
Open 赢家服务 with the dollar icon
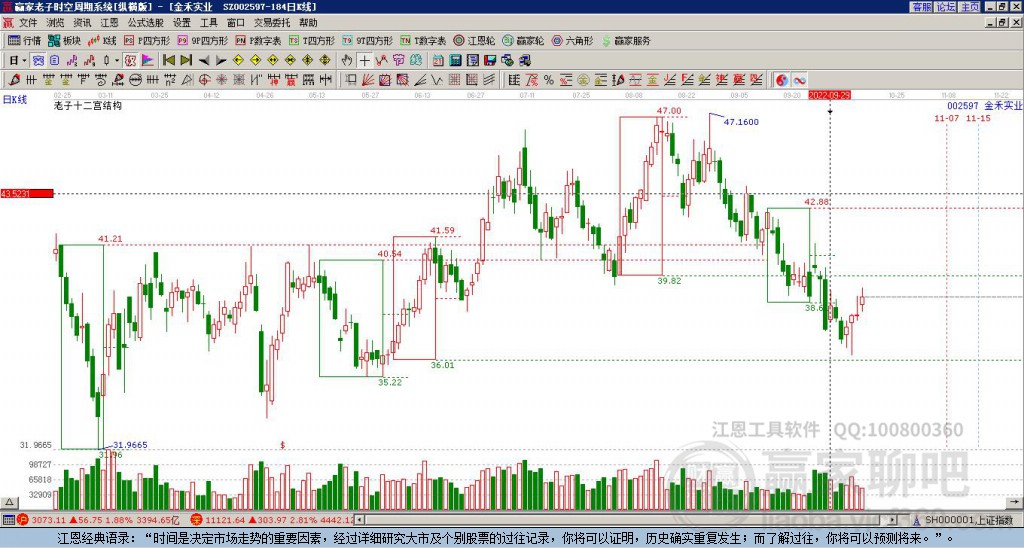pyautogui.click(x=626, y=40)
